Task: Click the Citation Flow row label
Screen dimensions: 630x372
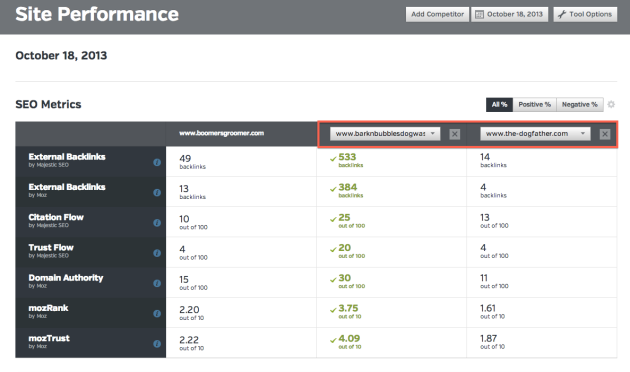Action: tap(56, 217)
